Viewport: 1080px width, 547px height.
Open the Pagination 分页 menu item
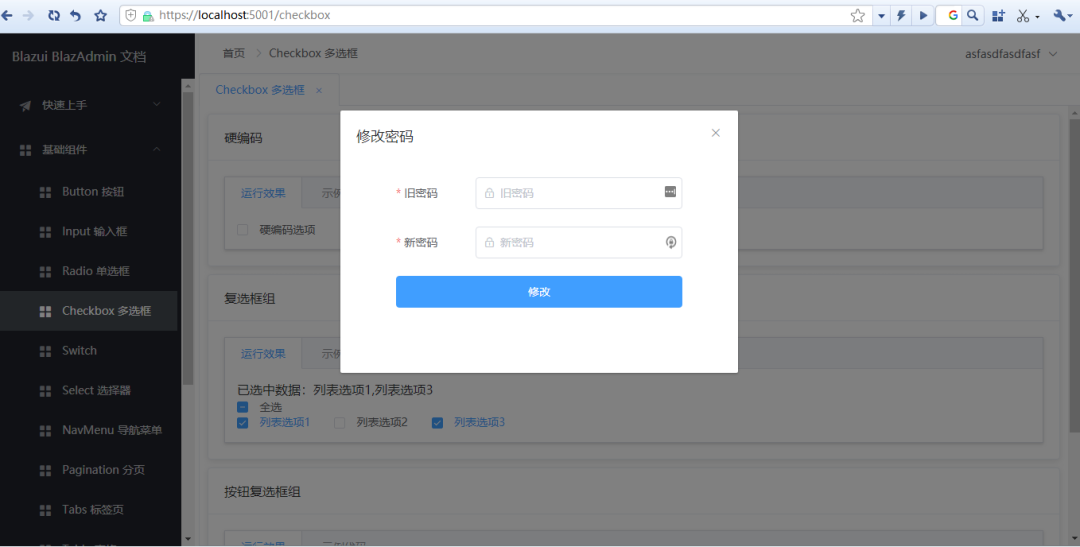tap(88, 470)
